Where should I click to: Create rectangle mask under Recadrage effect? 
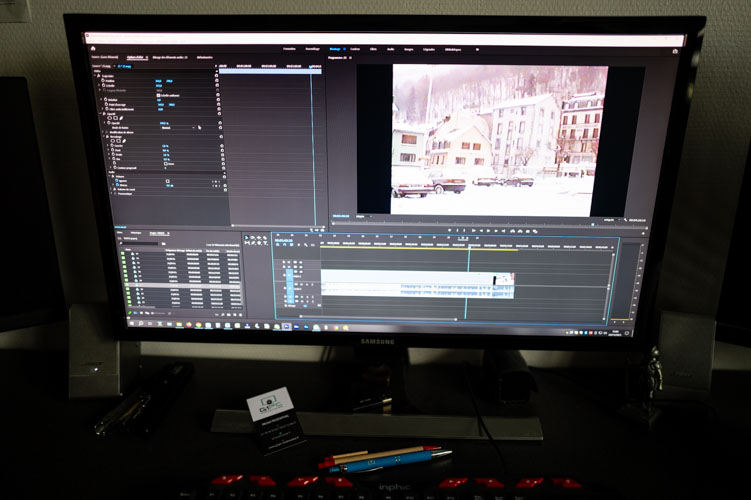[x=118, y=141]
